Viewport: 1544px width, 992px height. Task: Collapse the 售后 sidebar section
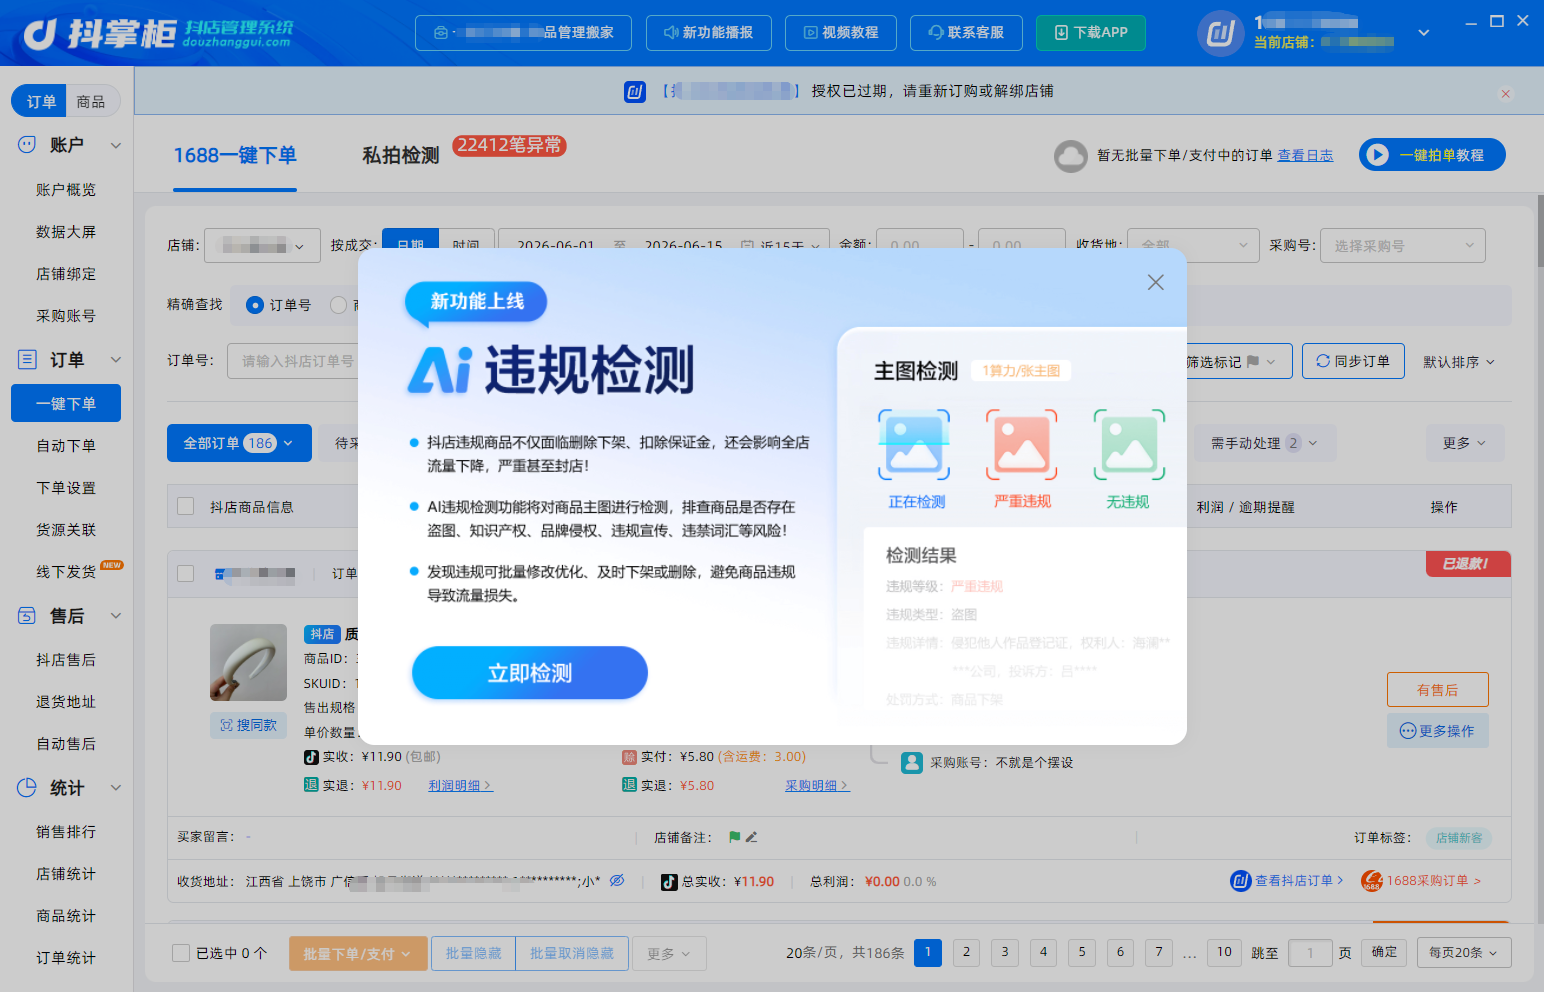pos(116,616)
